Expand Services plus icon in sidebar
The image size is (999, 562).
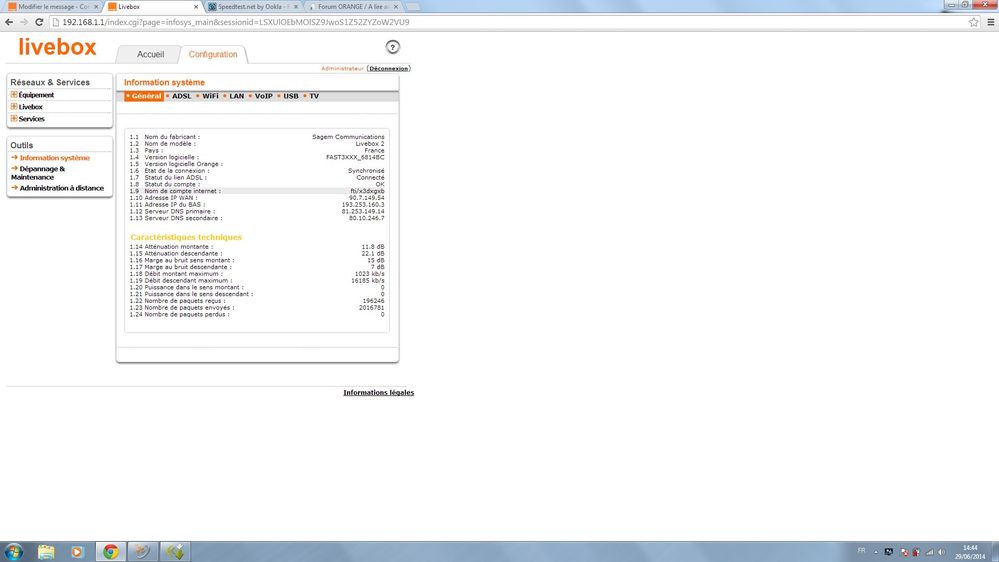[14, 119]
